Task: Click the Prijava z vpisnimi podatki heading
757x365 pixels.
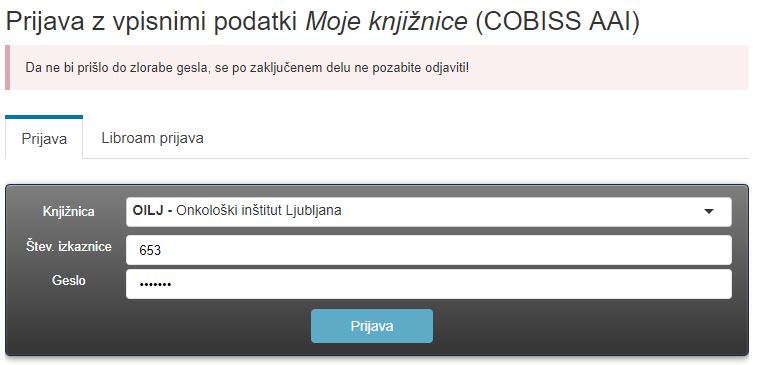Action: pos(152,22)
